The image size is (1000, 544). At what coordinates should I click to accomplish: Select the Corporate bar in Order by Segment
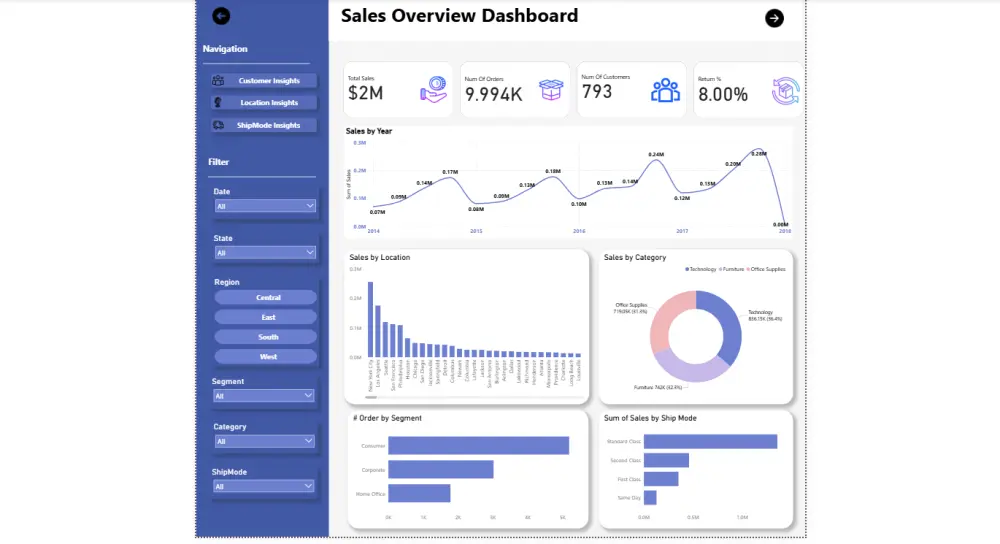tap(441, 469)
